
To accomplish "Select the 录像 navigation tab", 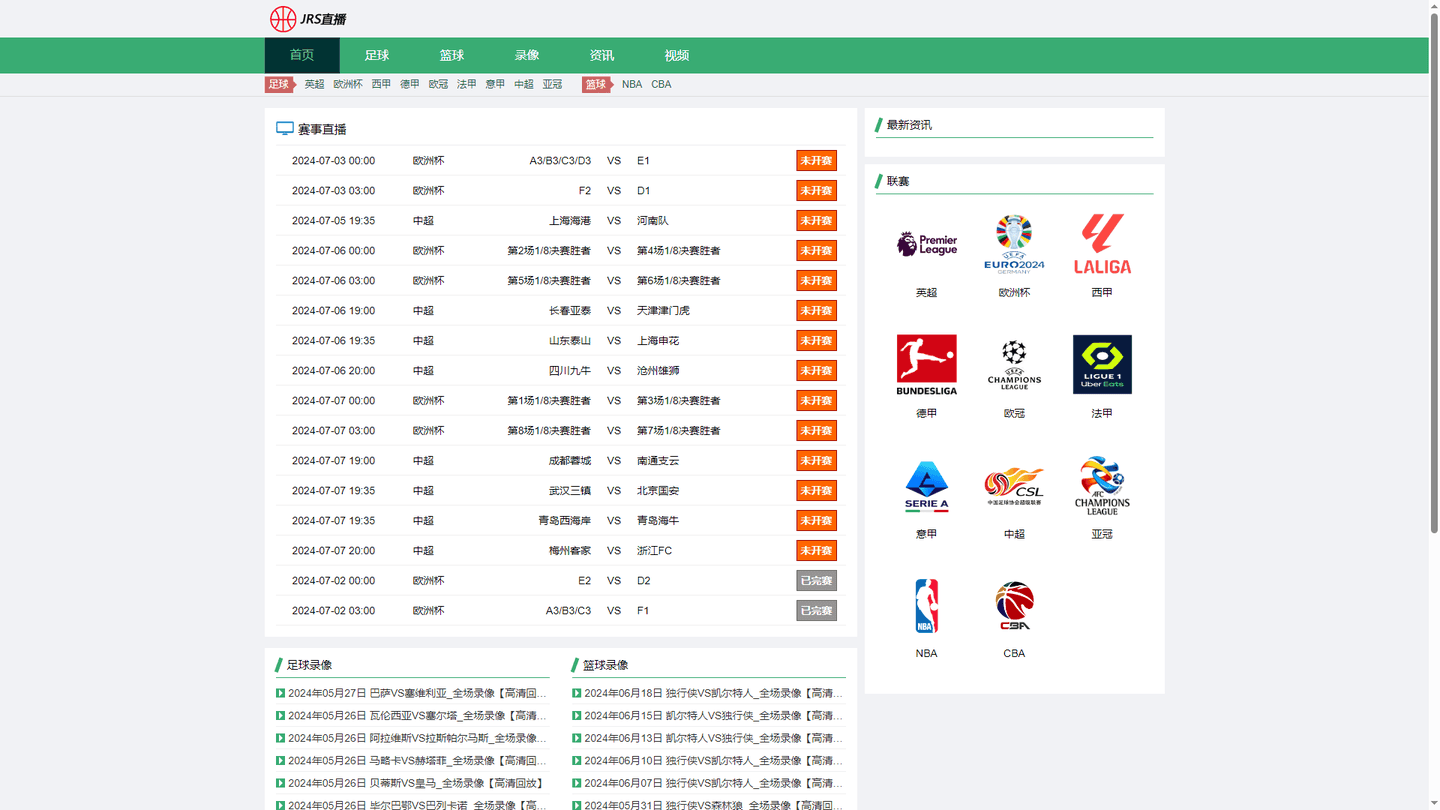I will click(x=527, y=55).
